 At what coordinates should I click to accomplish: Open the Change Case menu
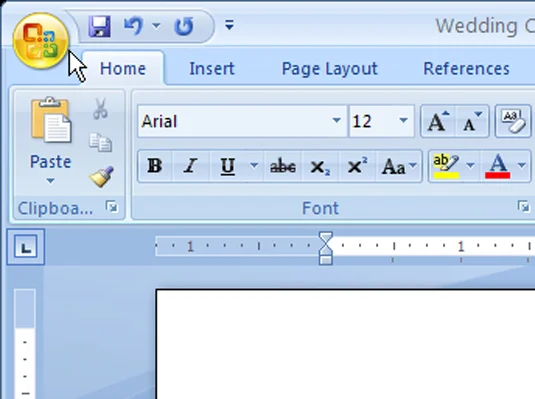pos(399,166)
